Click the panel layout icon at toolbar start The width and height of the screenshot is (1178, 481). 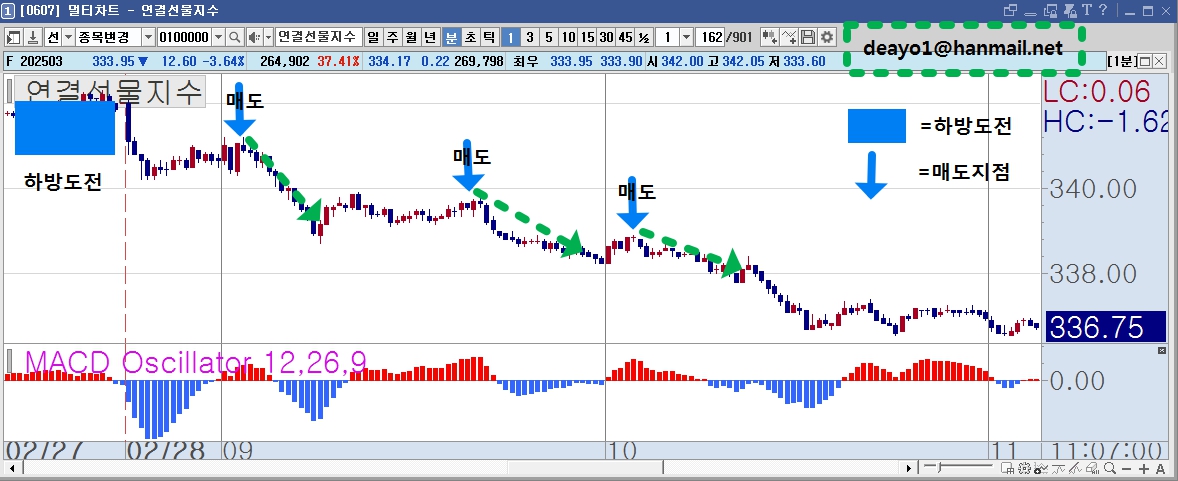pyautogui.click(x=14, y=37)
